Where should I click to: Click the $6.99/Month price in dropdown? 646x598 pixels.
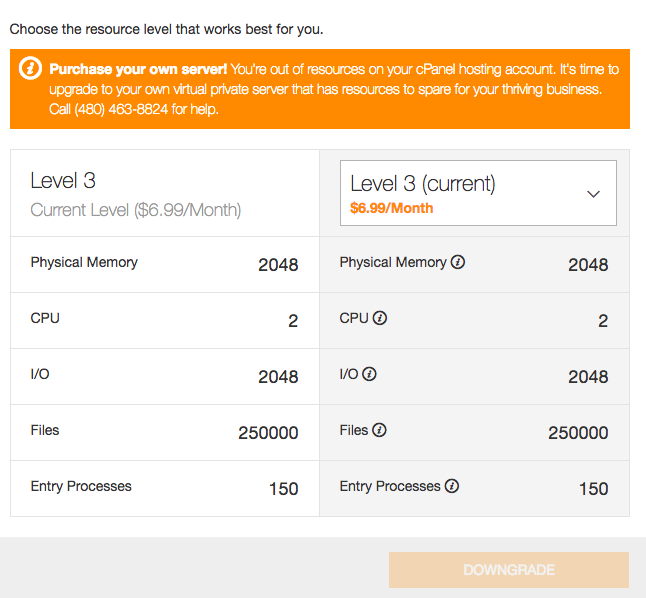391,208
